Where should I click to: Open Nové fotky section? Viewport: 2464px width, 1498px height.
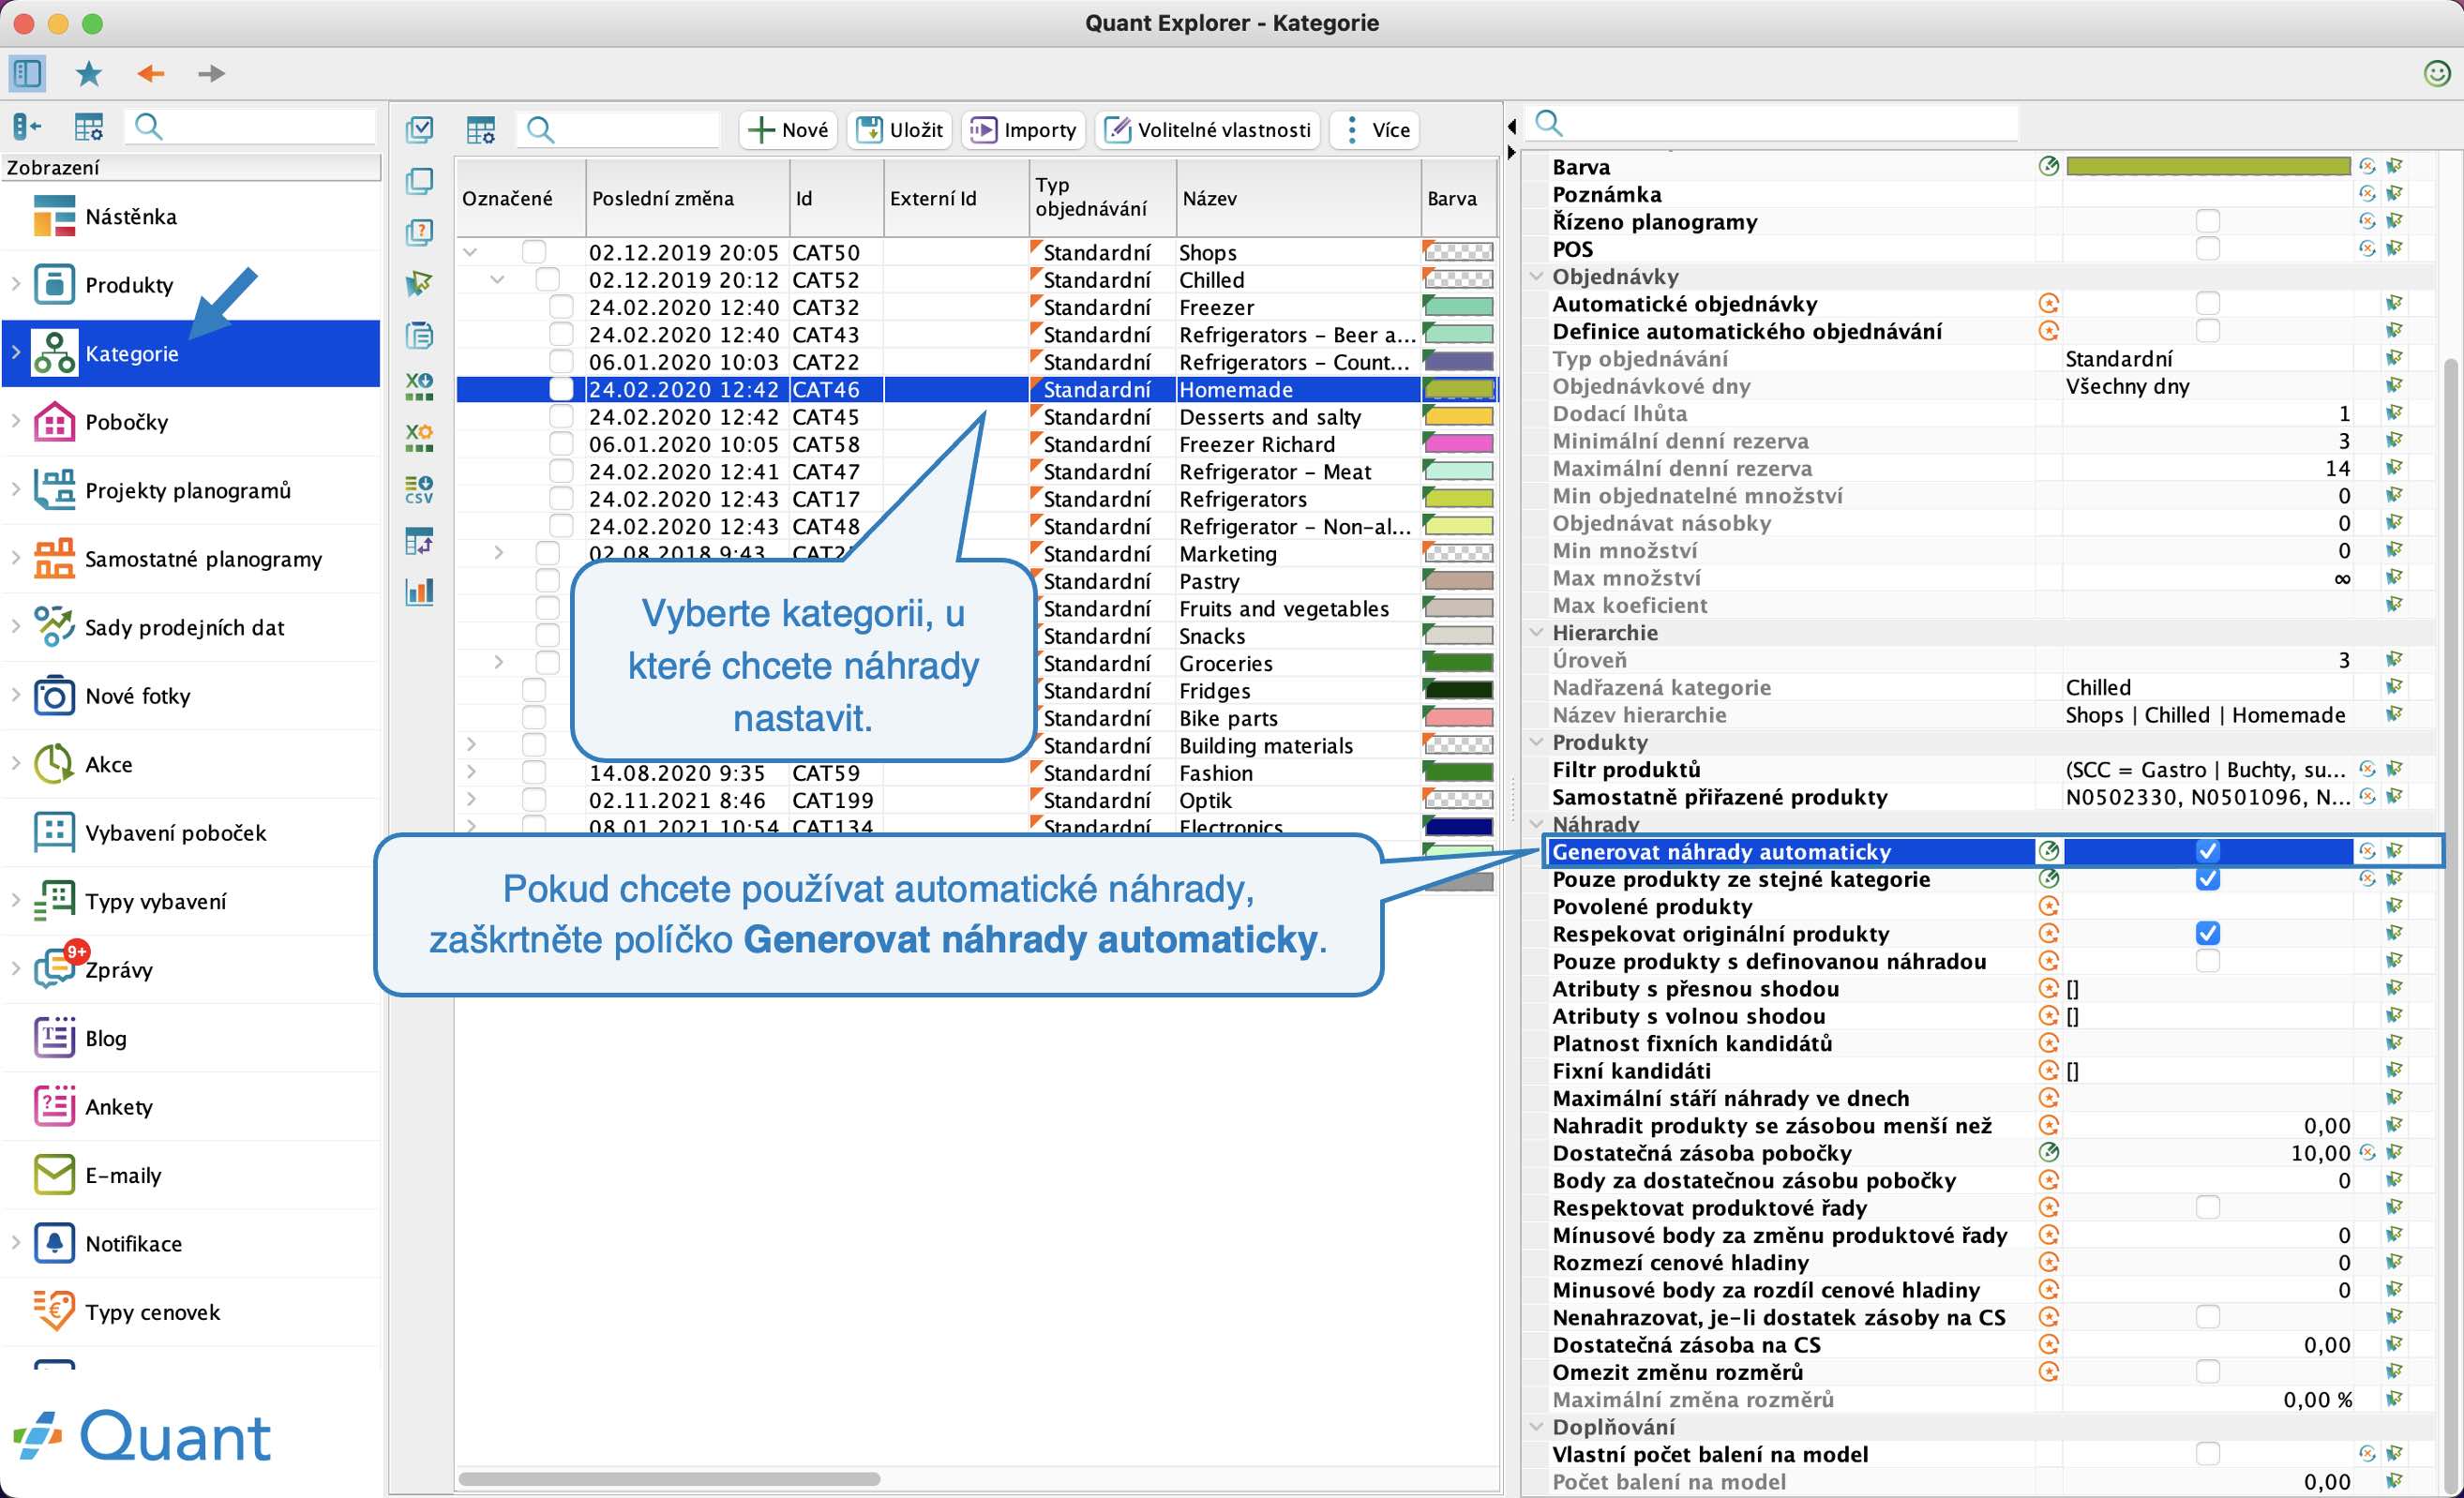(191, 696)
